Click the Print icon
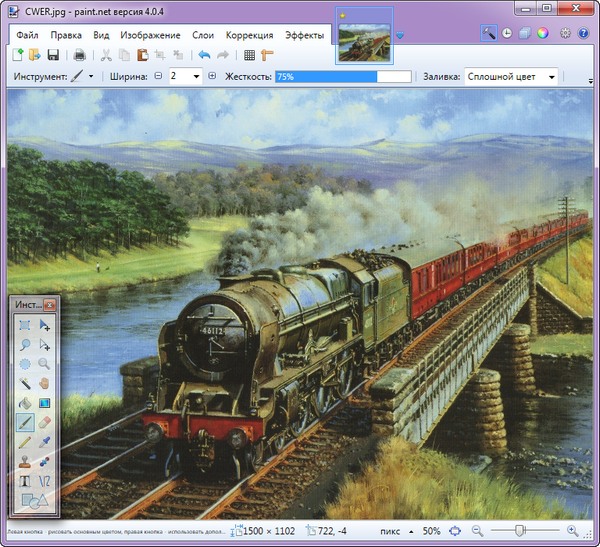Screen dimensions: 600x547 (x=79, y=55)
